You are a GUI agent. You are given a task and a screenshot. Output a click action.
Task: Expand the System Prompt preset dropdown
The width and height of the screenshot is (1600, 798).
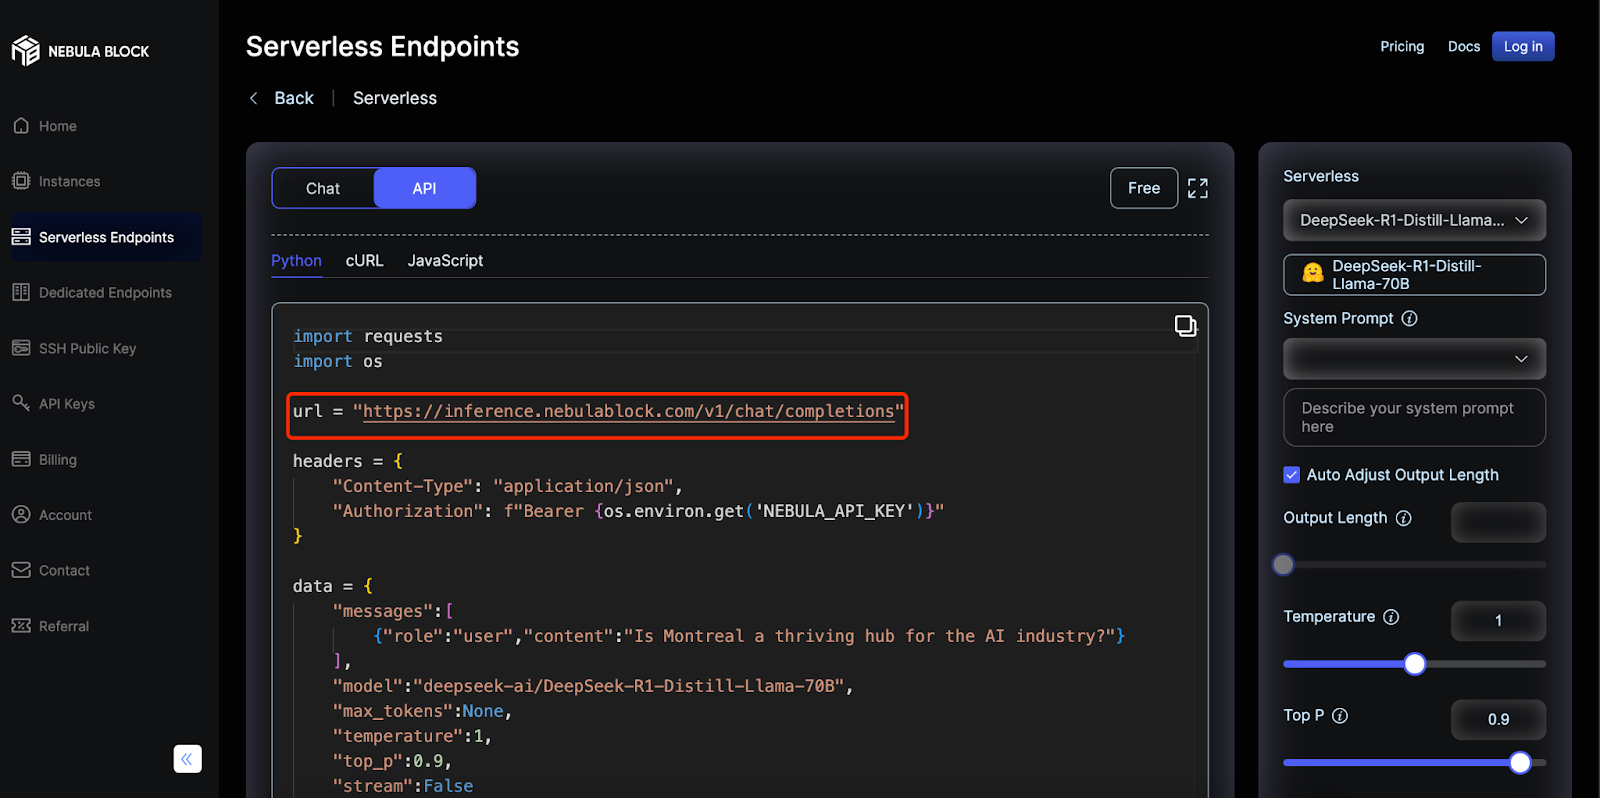[1414, 359]
